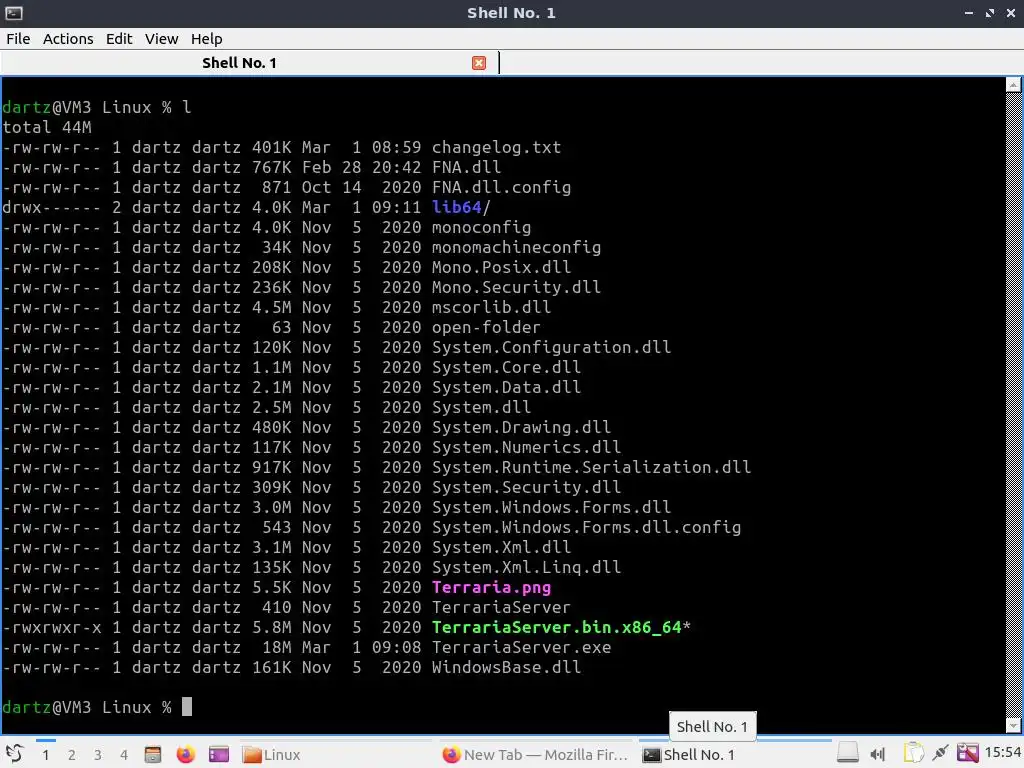
Task: Open the Edit menu
Action: click(119, 39)
